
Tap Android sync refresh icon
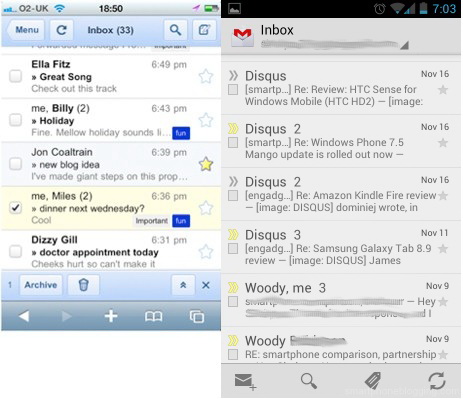[437, 381]
